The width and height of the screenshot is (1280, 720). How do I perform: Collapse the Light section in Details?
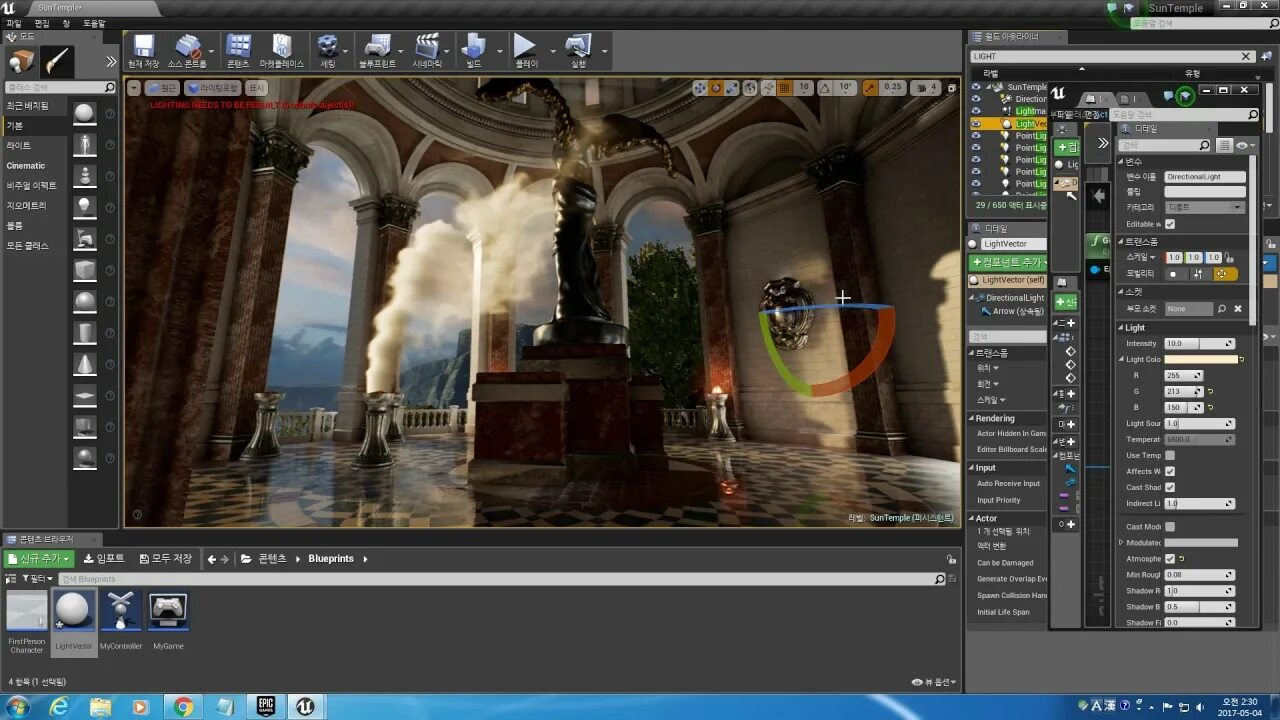[x=1121, y=328]
